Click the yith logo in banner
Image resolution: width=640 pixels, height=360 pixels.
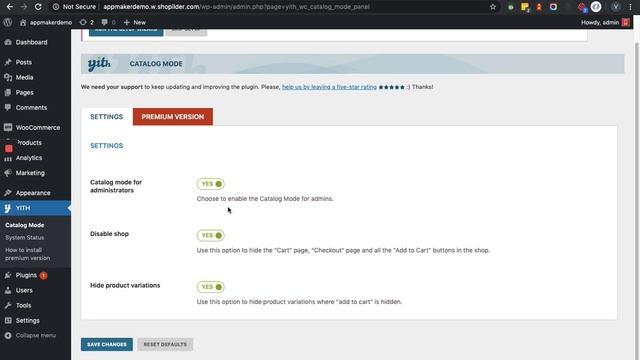[x=99, y=64]
